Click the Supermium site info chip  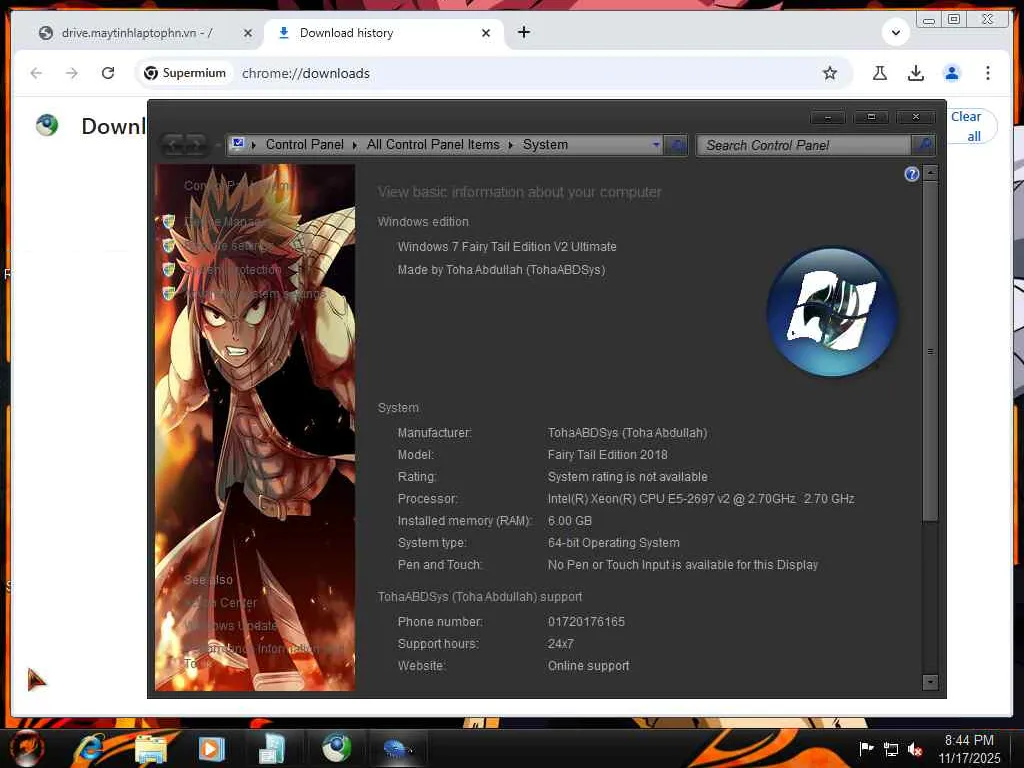click(185, 73)
